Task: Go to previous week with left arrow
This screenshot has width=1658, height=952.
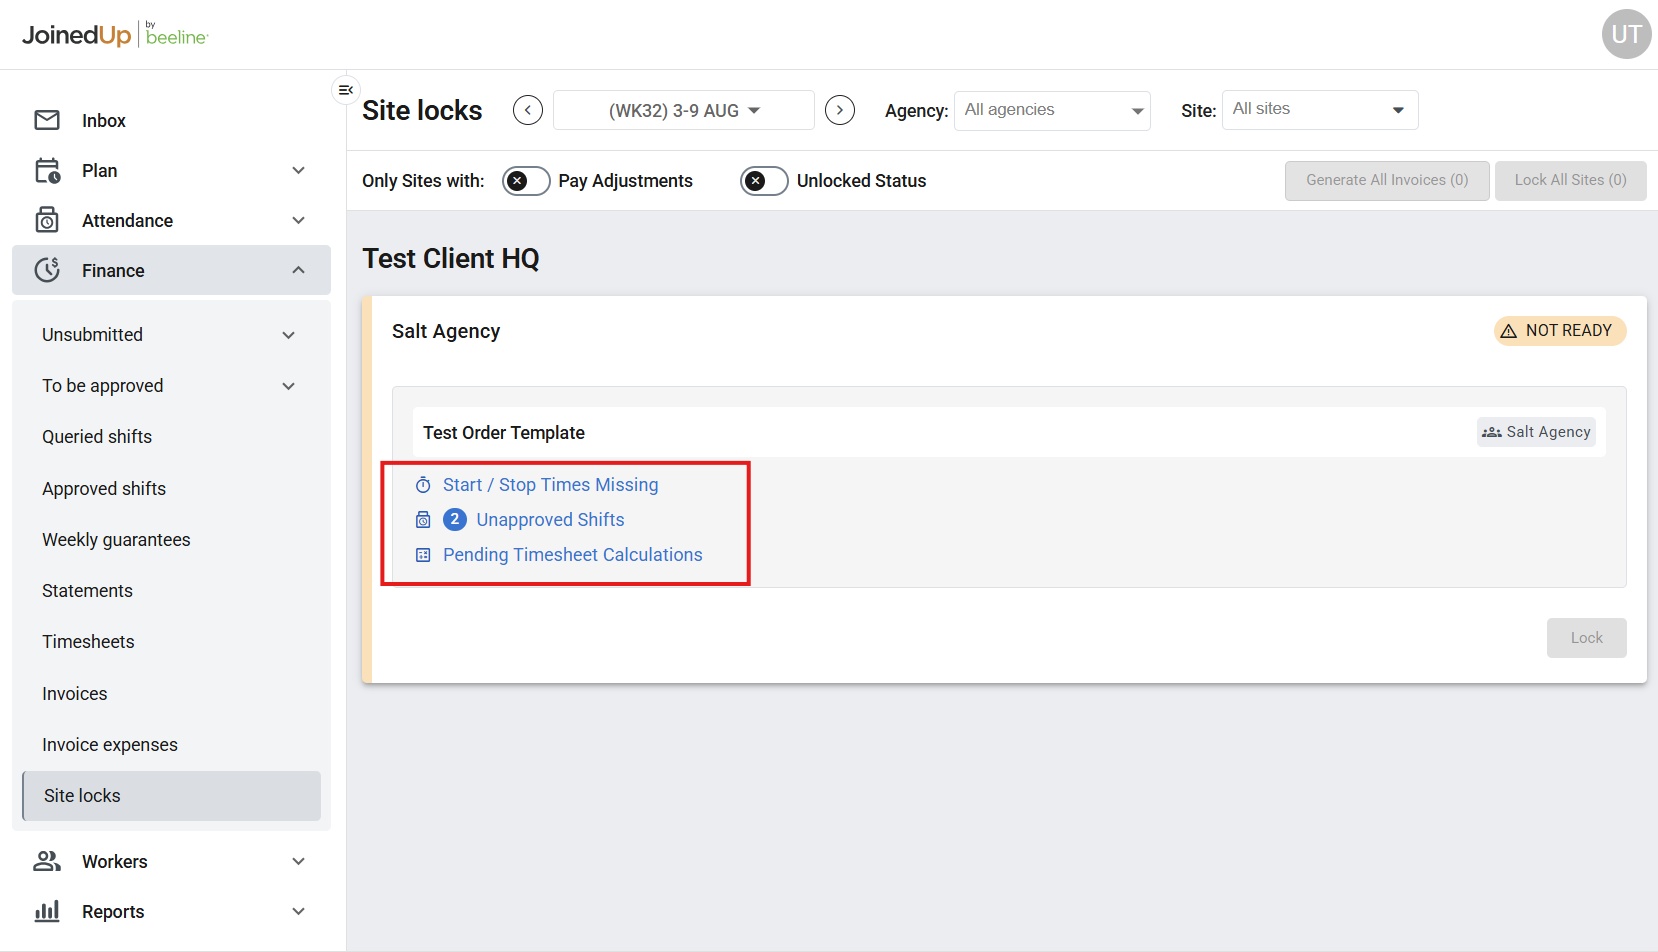Action: pos(528,110)
